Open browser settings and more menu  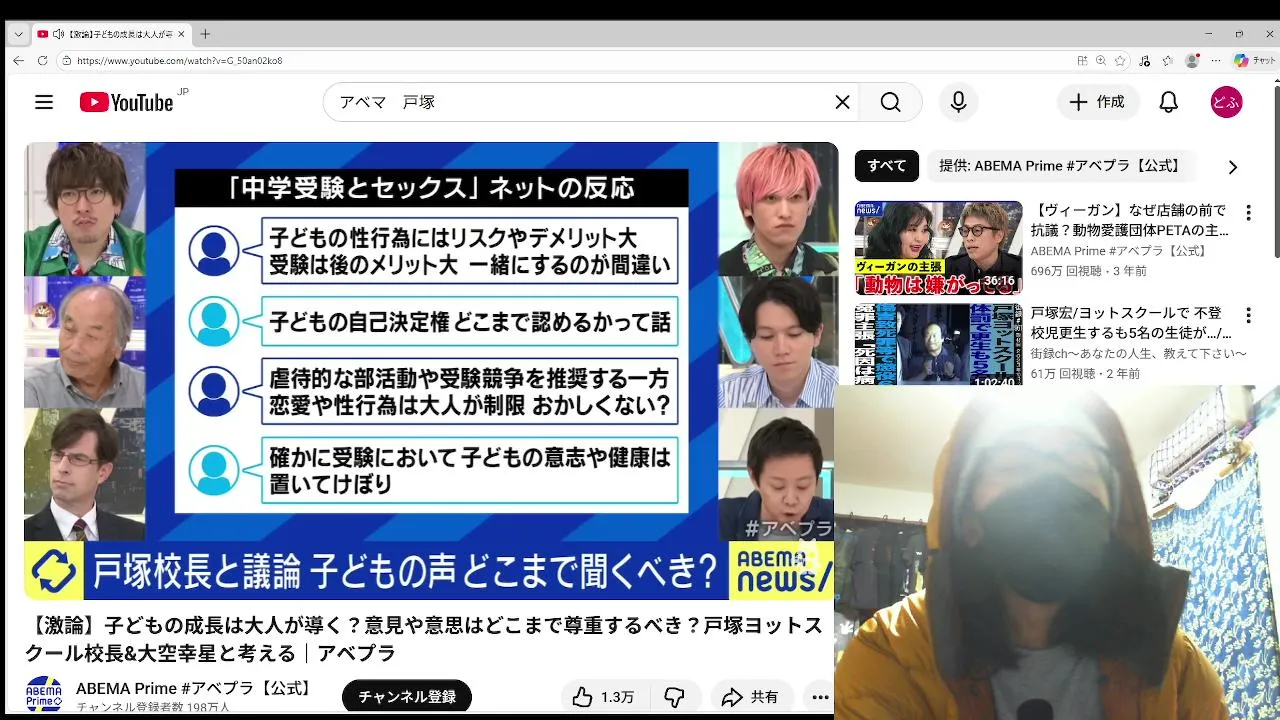tap(1214, 61)
